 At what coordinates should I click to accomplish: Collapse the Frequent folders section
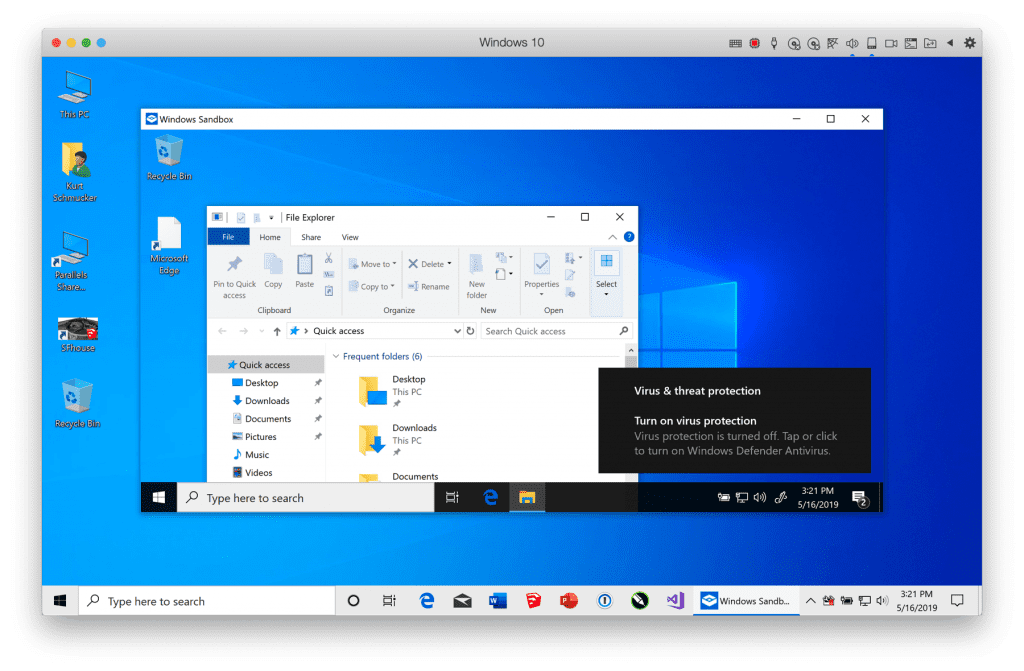coord(336,356)
